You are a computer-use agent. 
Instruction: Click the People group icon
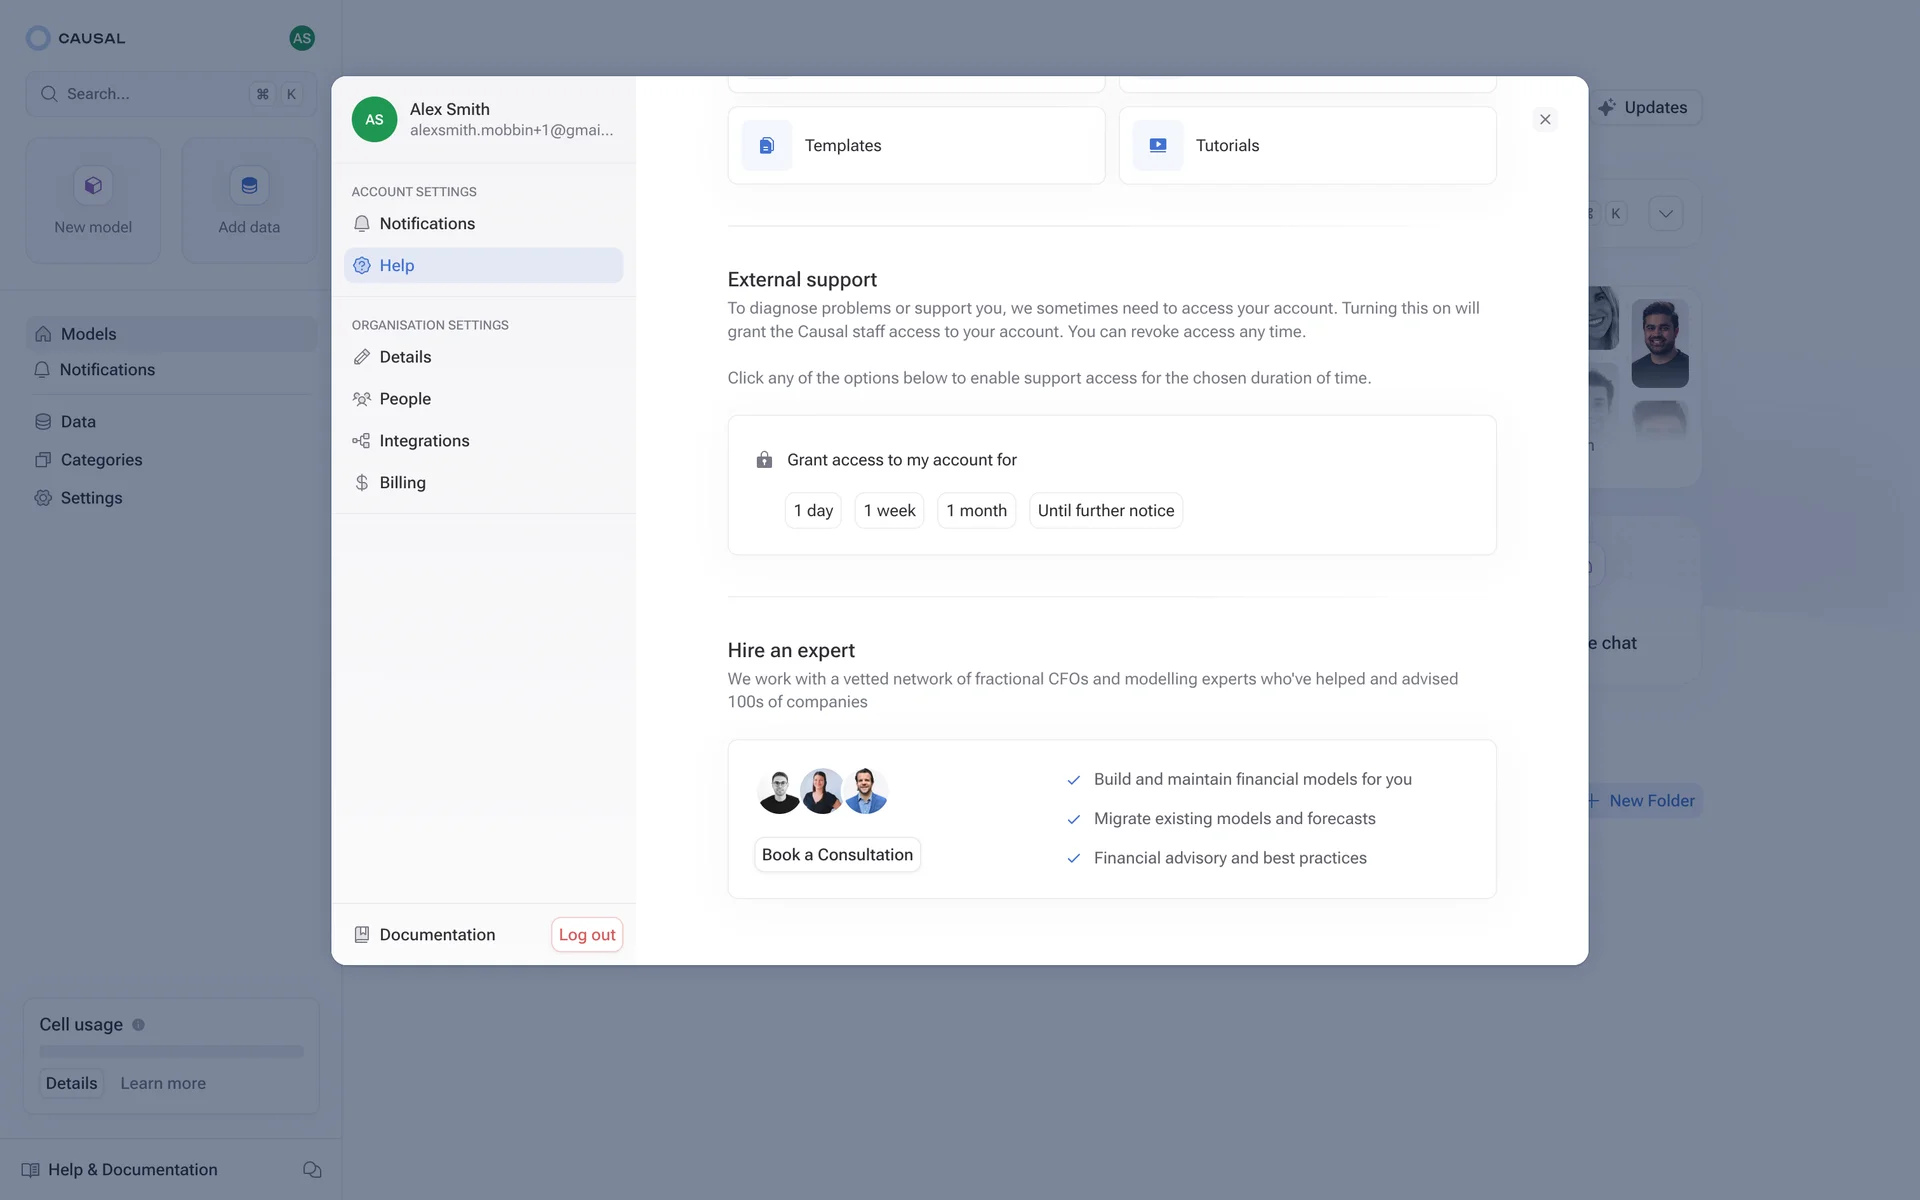[362, 399]
